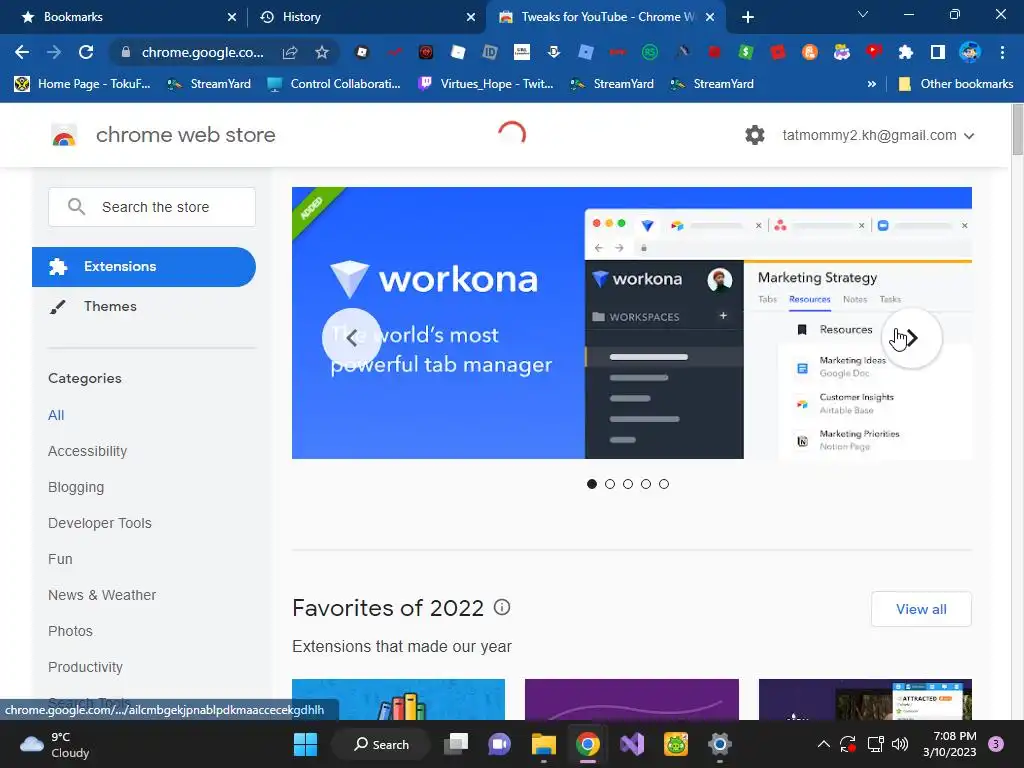Click the green RS extension icon
1024x768 pixels.
pyautogui.click(x=650, y=52)
